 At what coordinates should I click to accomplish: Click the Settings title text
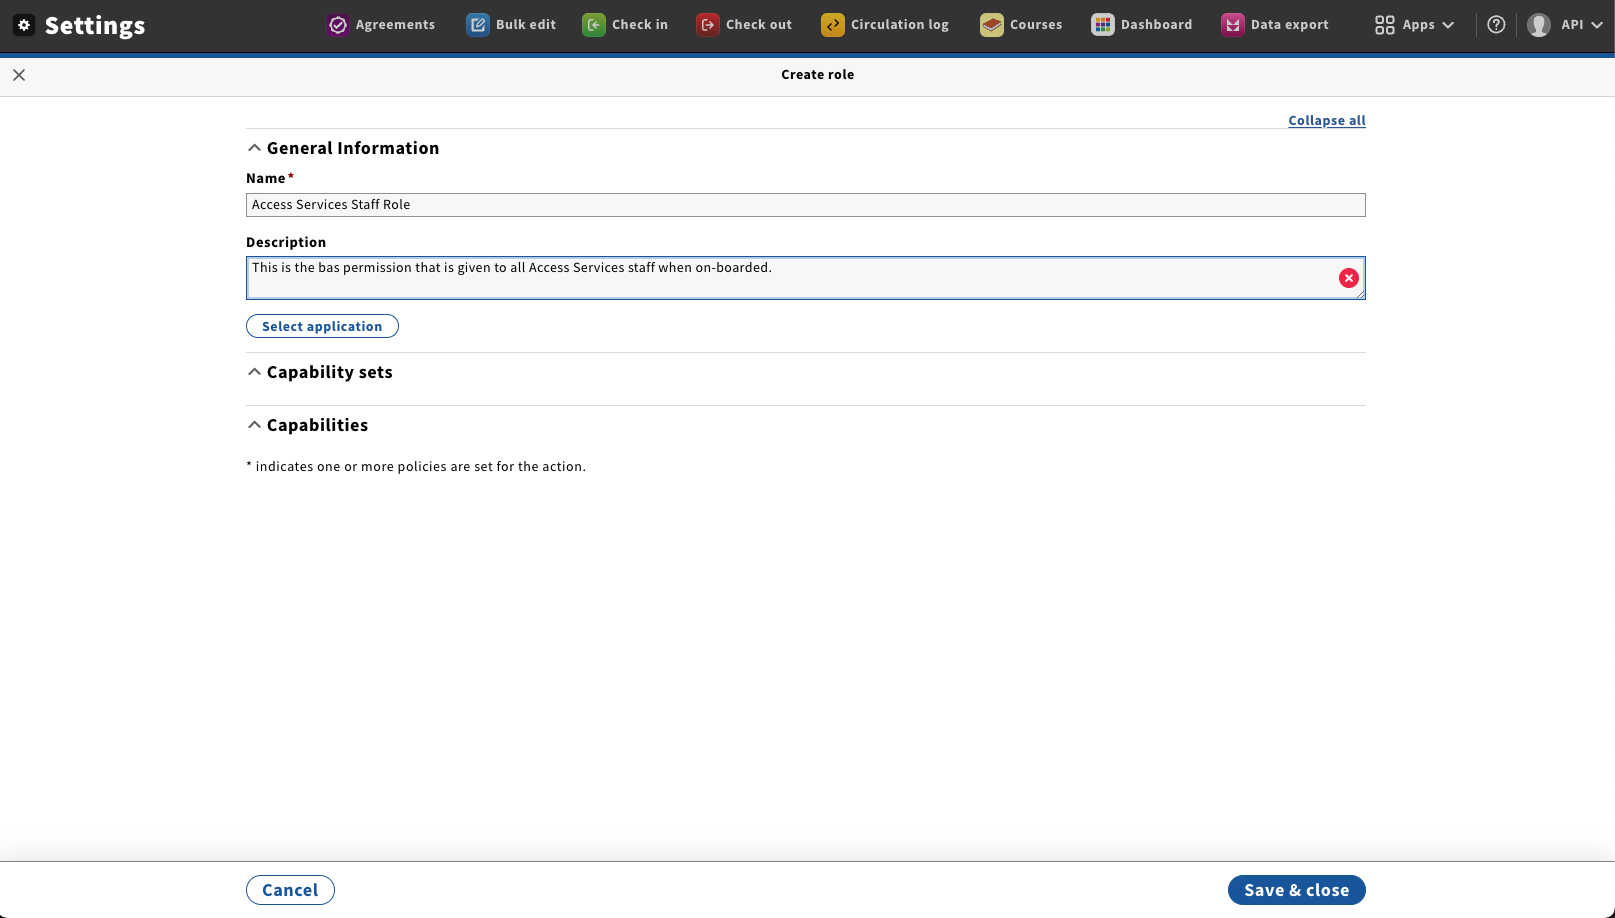pyautogui.click(x=95, y=25)
